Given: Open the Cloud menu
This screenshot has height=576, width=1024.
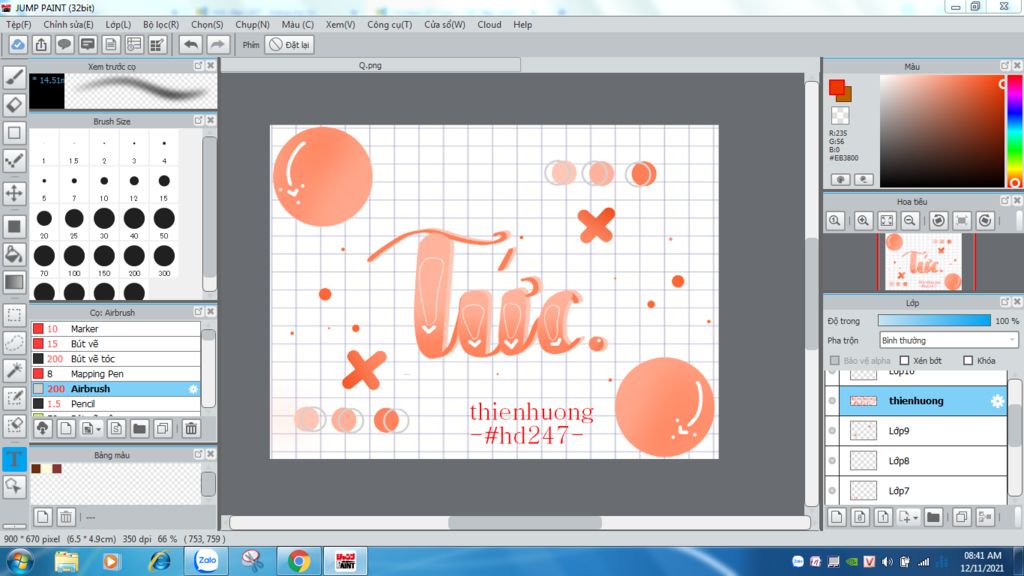Looking at the screenshot, I should coord(489,24).
